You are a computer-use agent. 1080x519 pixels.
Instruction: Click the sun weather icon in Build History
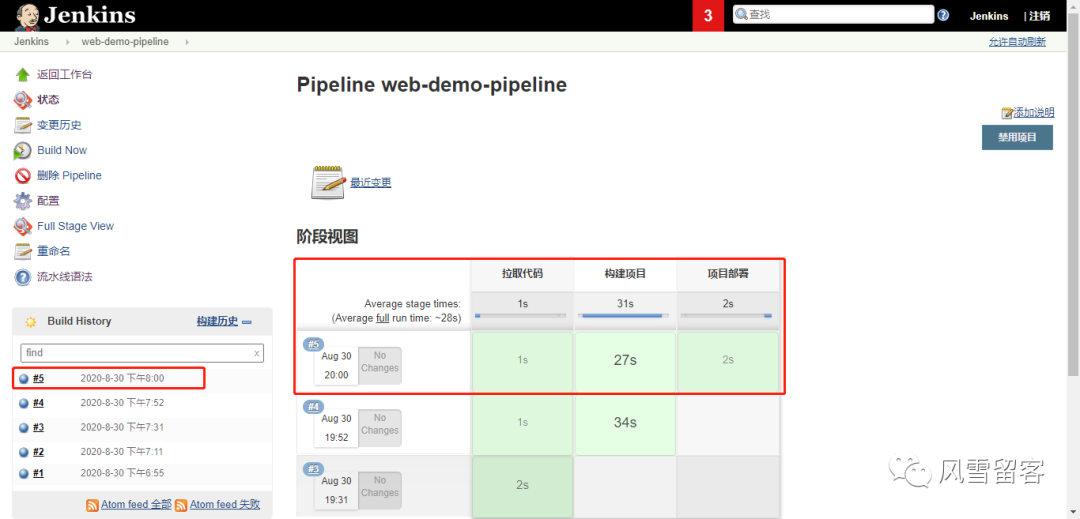tap(30, 321)
